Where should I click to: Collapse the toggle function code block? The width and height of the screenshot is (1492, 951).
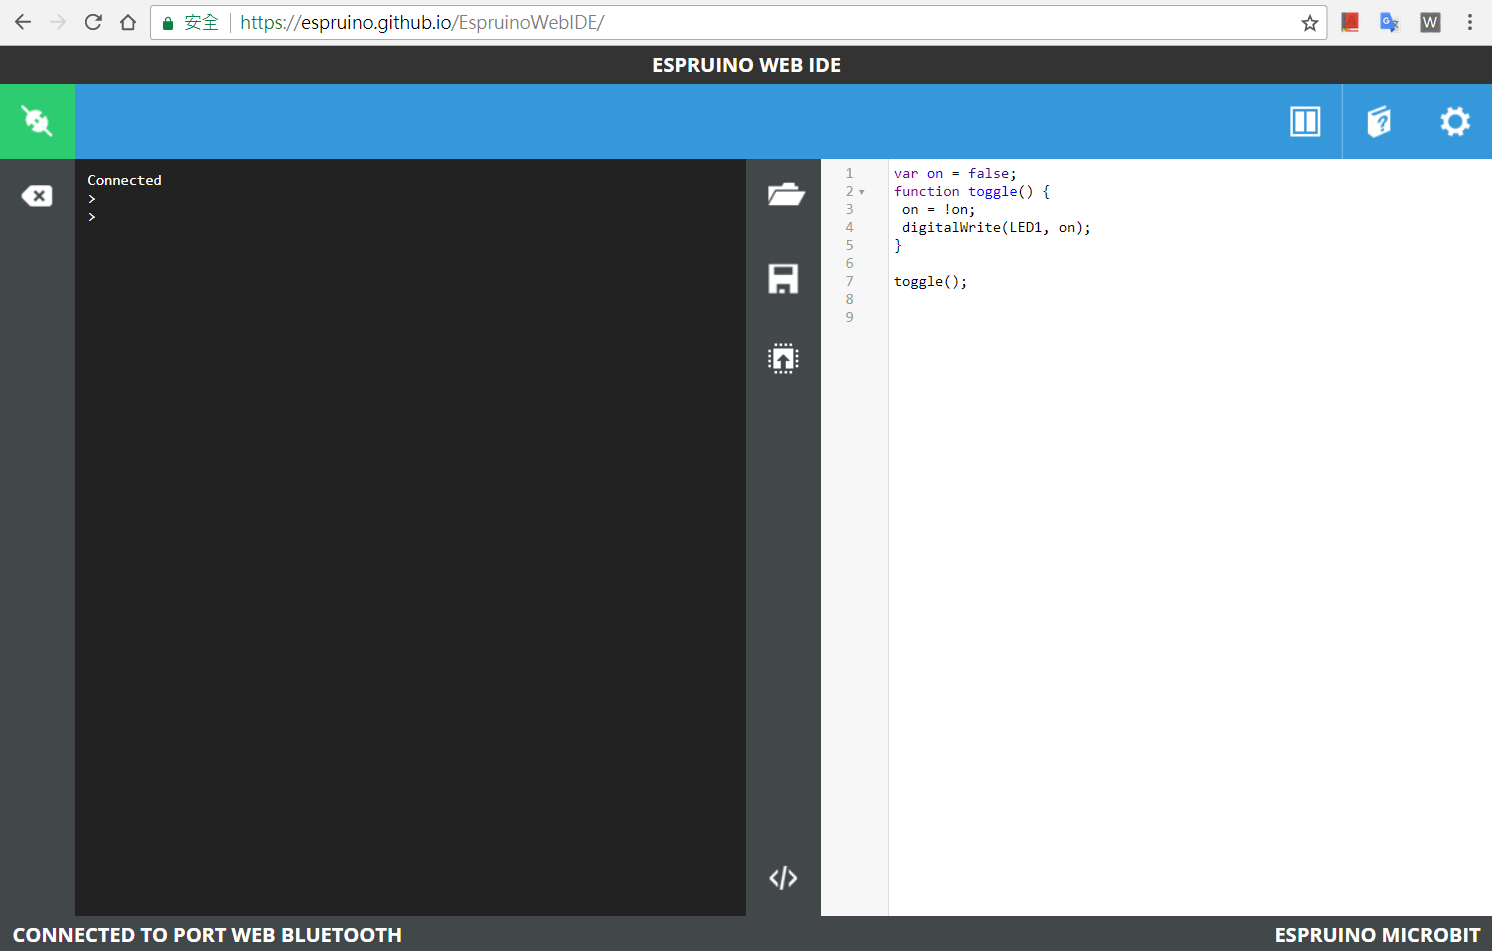coord(861,191)
